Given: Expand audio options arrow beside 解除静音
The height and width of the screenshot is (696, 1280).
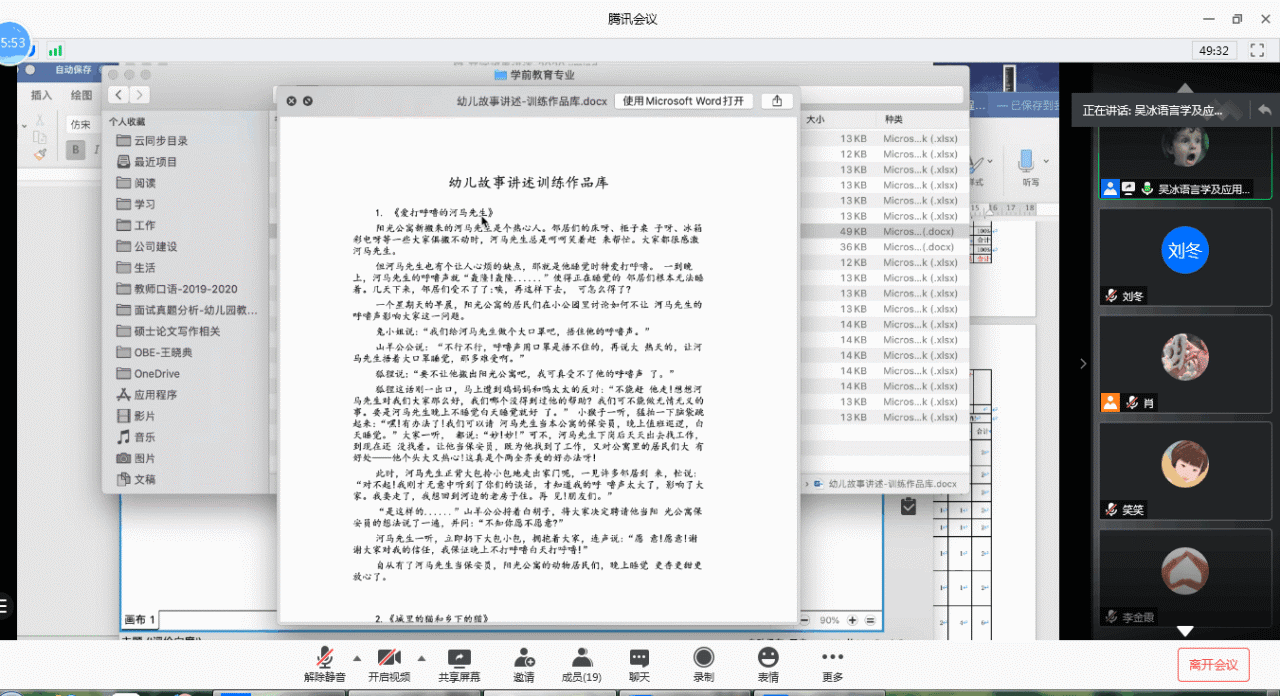Looking at the screenshot, I should point(357,658).
